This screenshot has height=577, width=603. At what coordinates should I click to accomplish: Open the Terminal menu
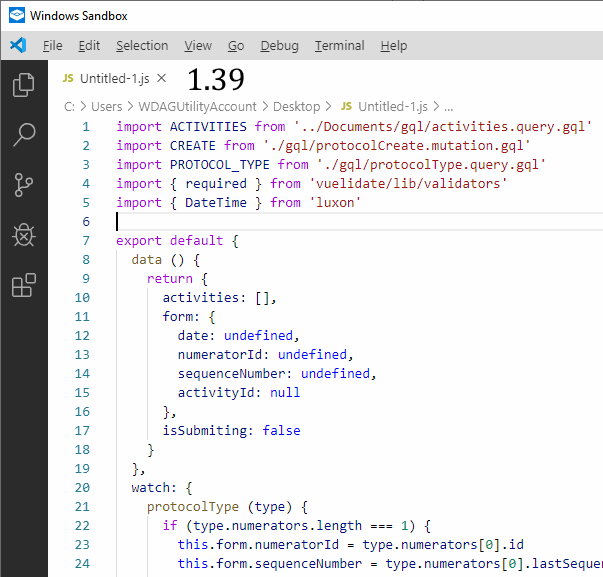click(x=340, y=46)
